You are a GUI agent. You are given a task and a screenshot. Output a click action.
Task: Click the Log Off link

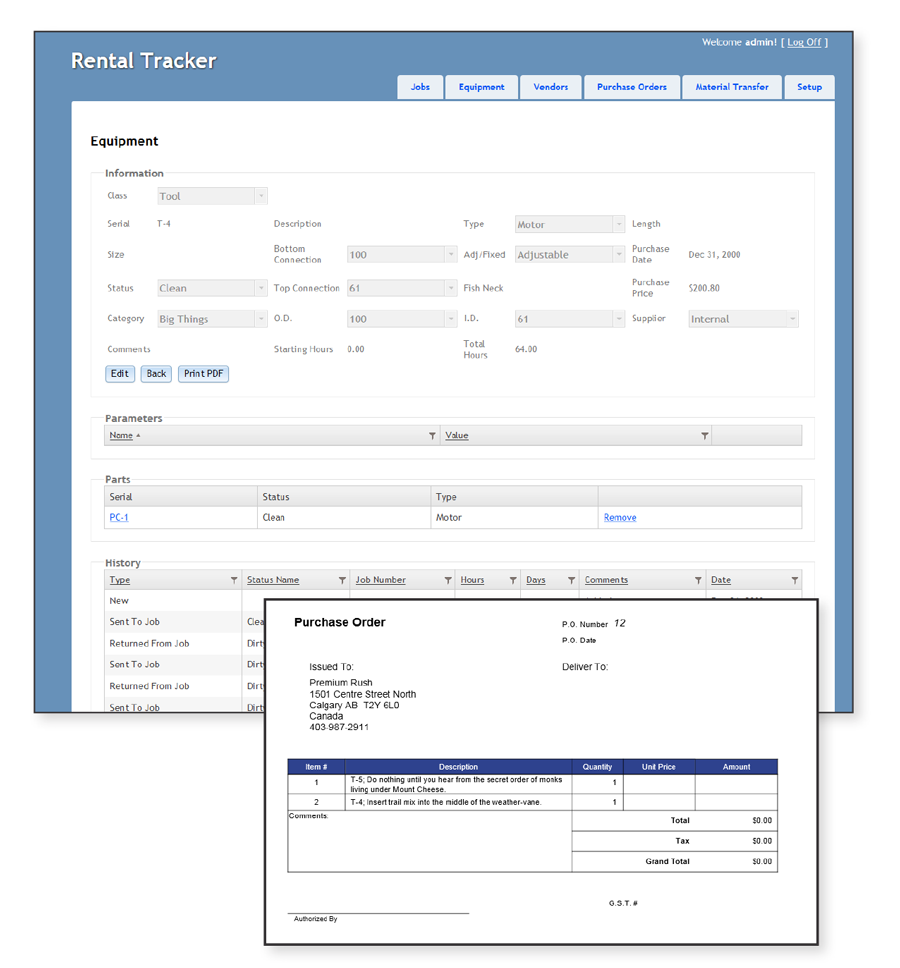(x=804, y=43)
